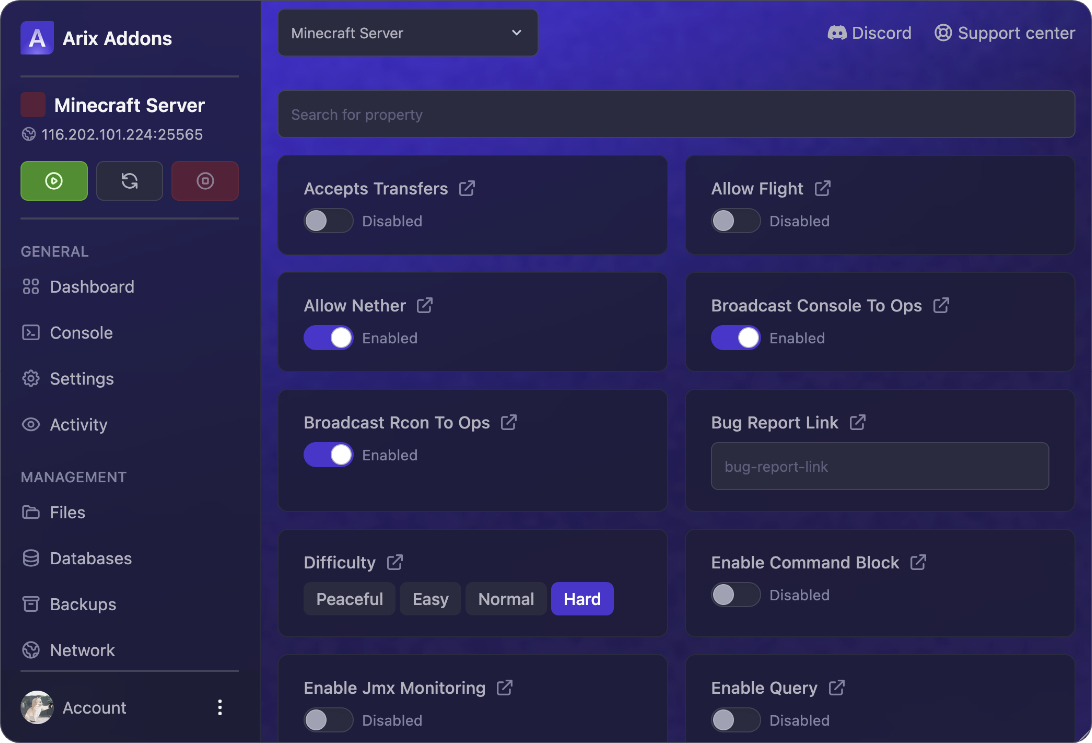
Task: Disable the Allow Nether toggle
Action: (x=328, y=338)
